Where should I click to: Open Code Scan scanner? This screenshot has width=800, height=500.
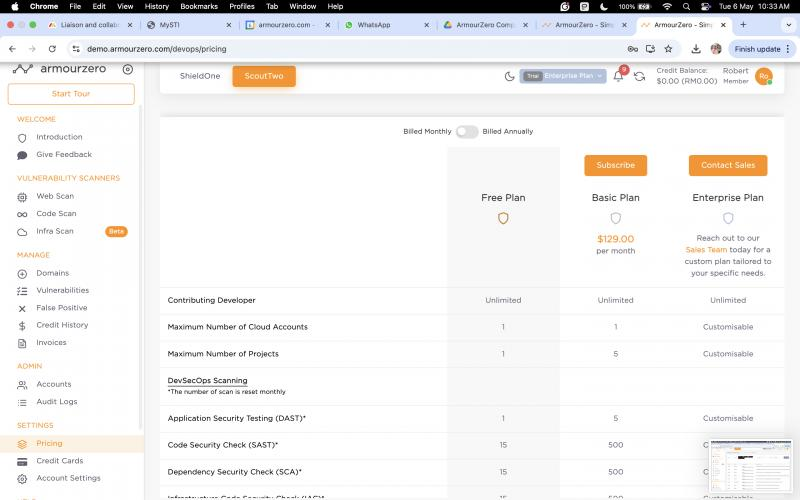(x=56, y=213)
